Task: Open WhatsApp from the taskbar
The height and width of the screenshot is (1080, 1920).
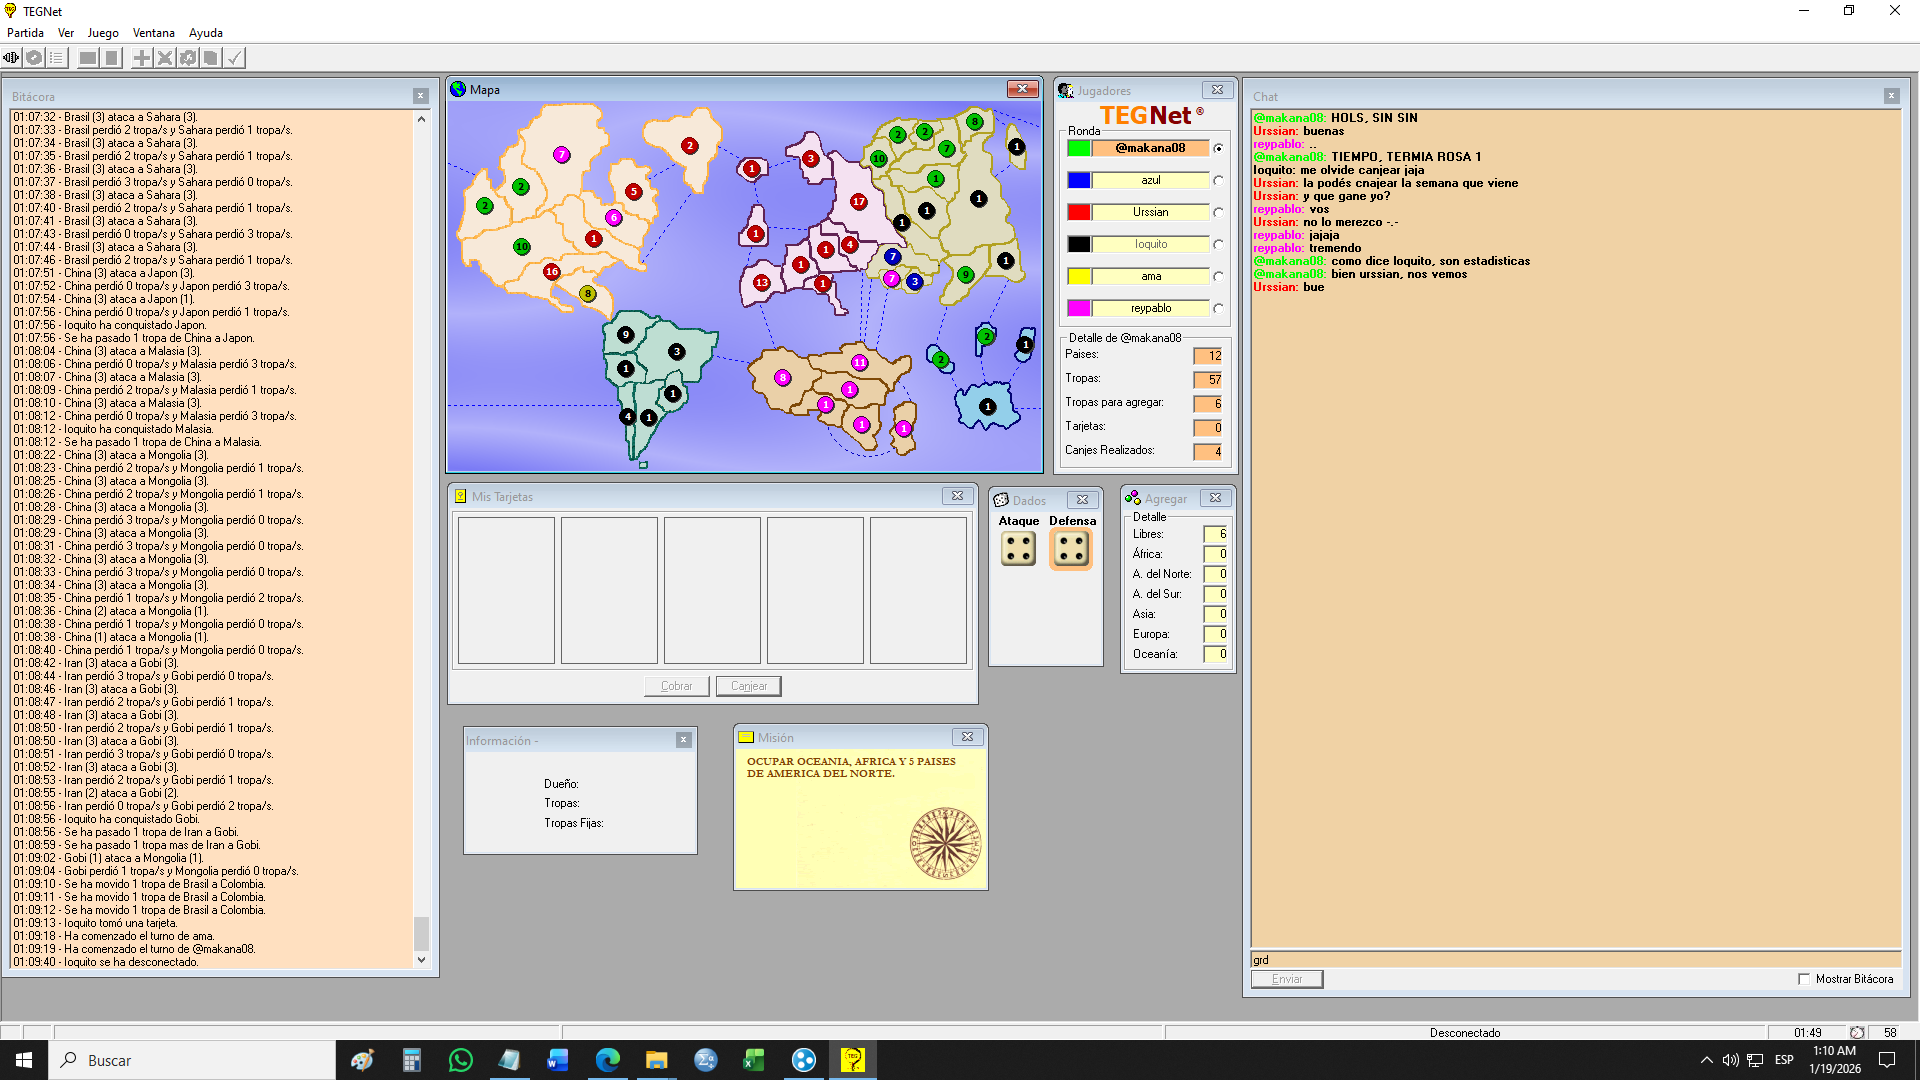Action: pyautogui.click(x=460, y=1060)
